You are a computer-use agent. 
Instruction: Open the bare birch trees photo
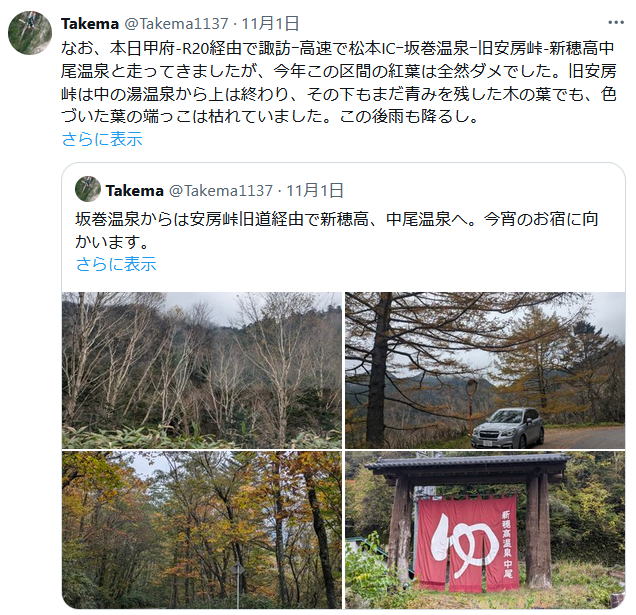coord(202,370)
